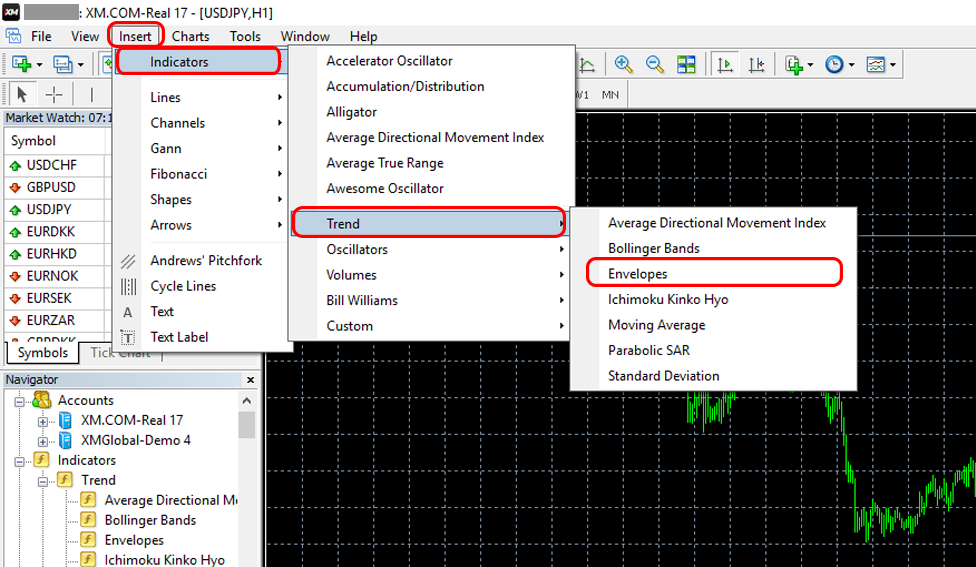
Task: Expand the Arrows submenu
Action: (x=202, y=225)
